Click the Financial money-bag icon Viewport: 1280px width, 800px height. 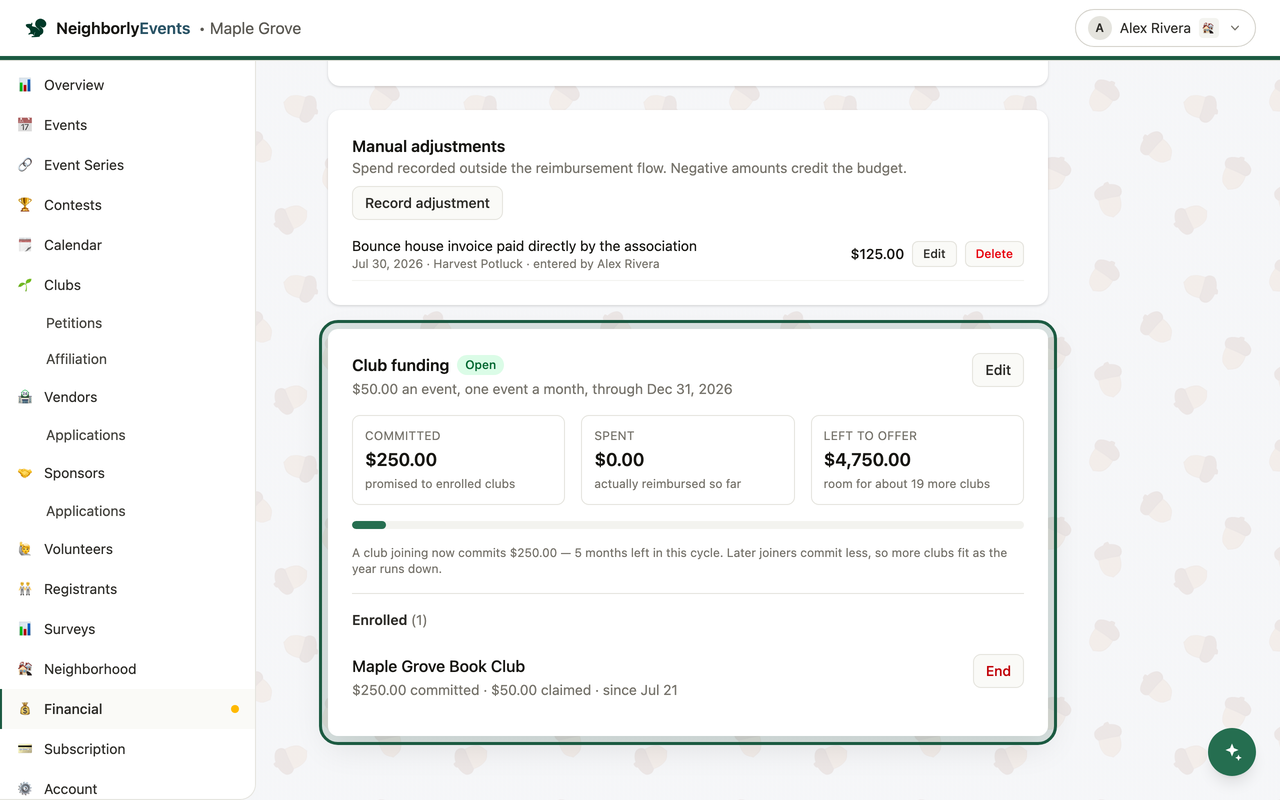25,709
